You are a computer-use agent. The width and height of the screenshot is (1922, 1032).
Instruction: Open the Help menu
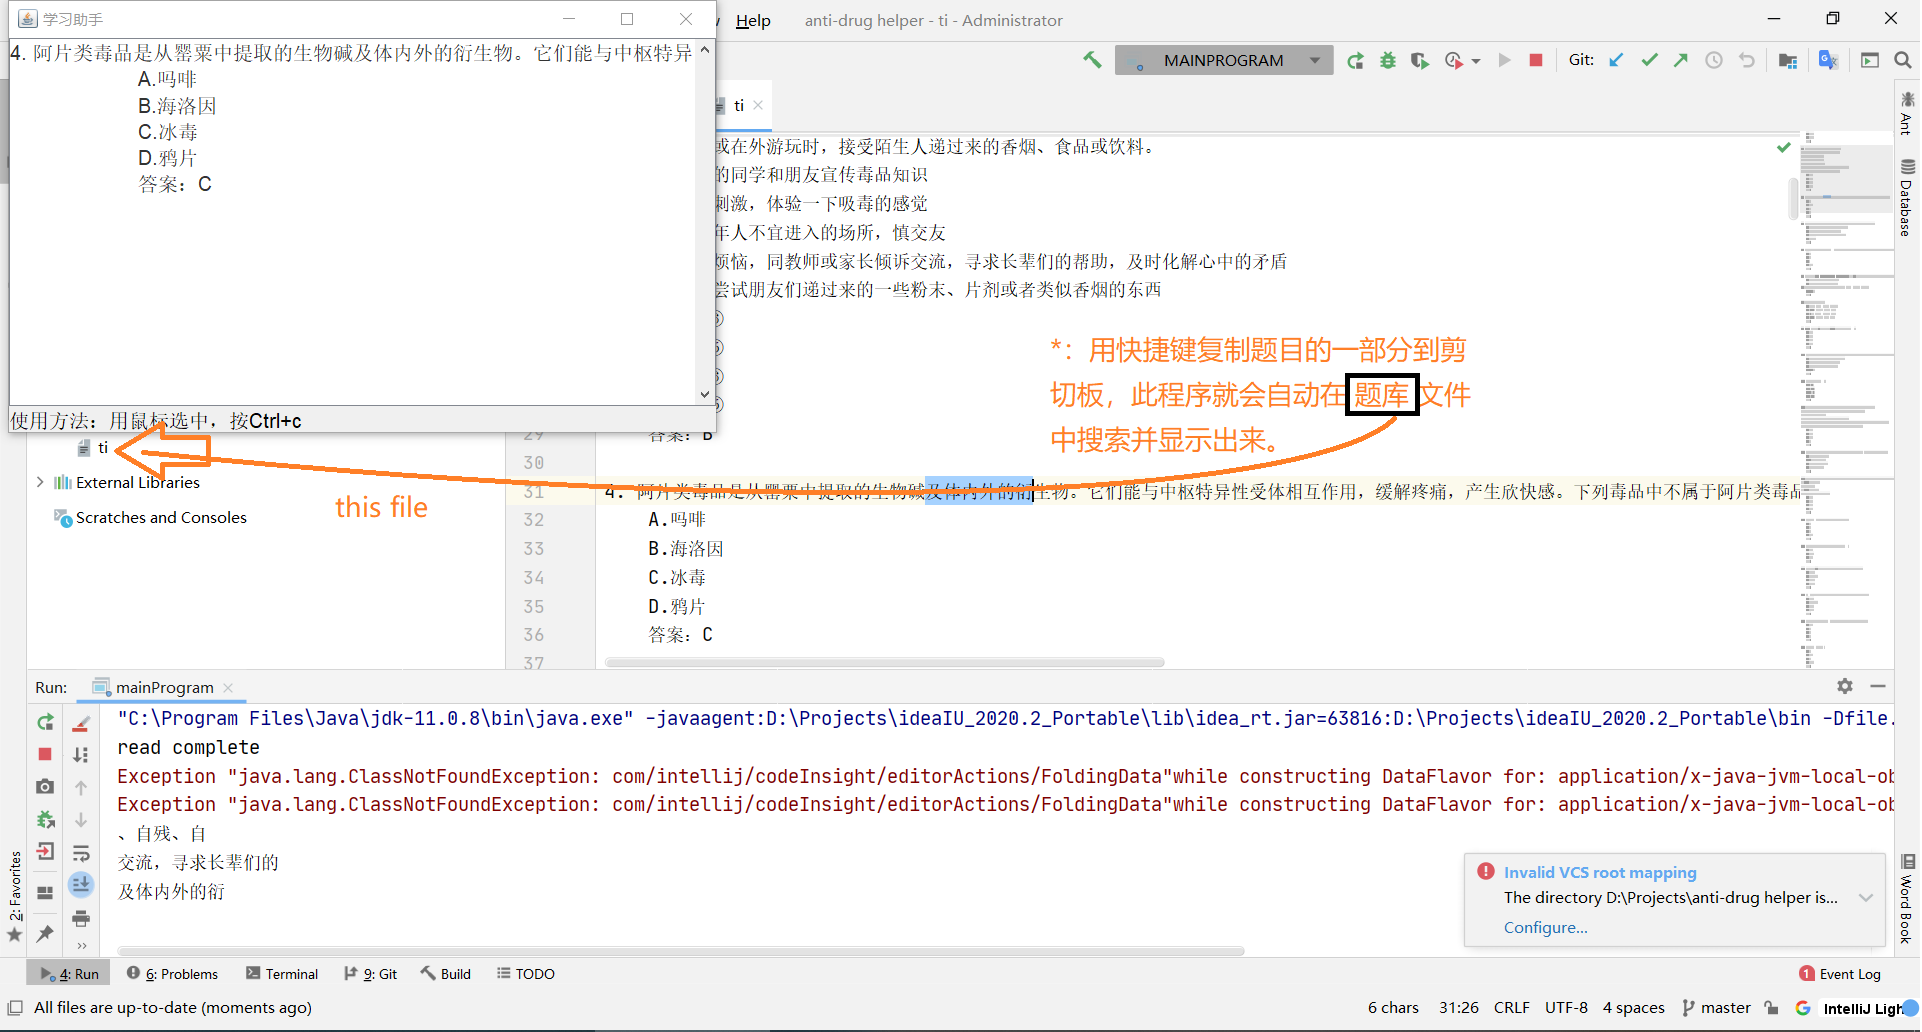coord(753,20)
